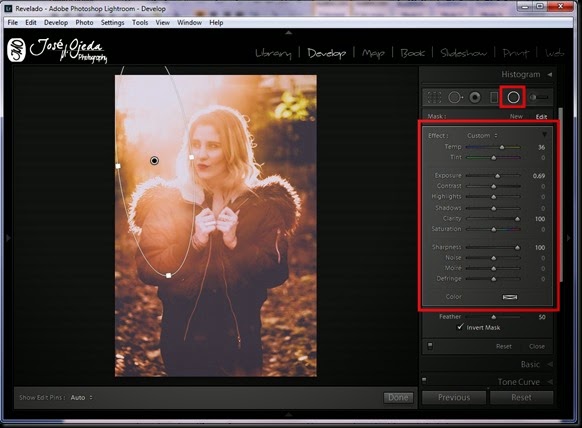Click the right panel vertical scrollbar
This screenshot has width=582, height=428.
coord(562,195)
